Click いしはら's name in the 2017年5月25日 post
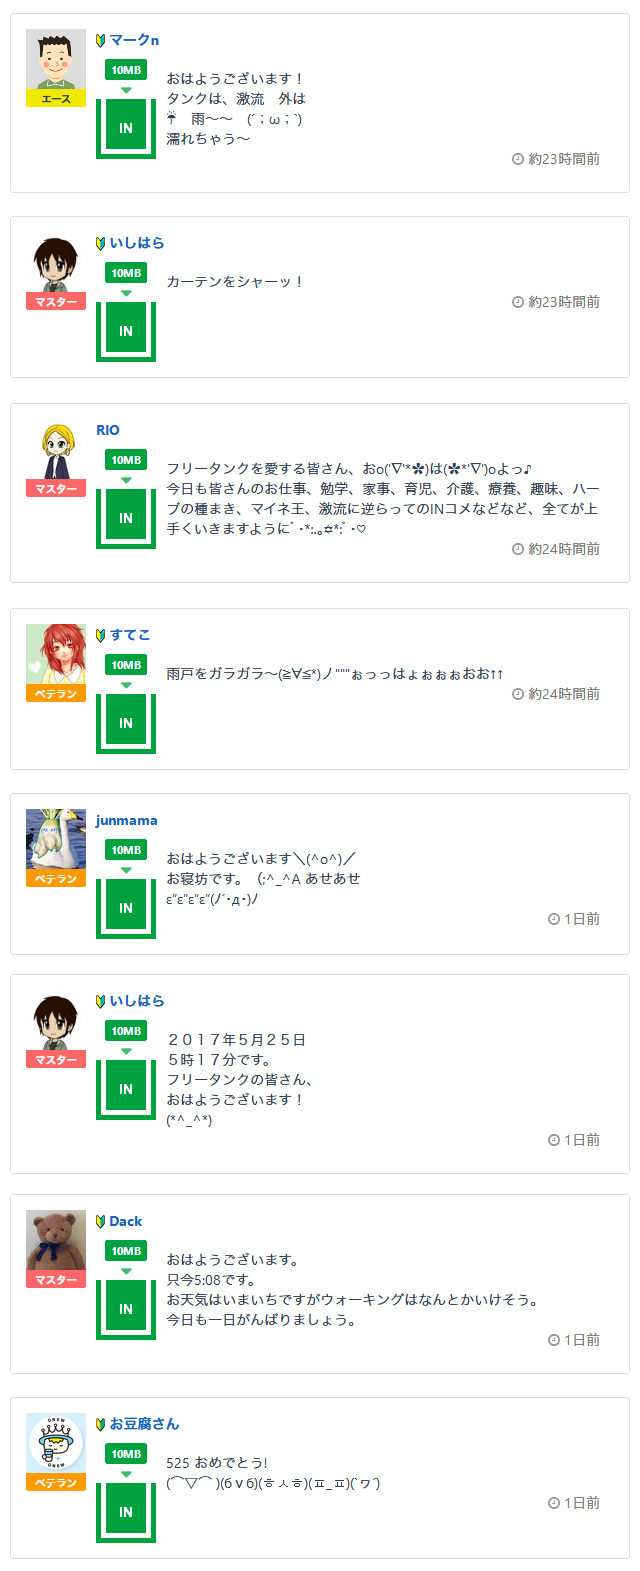The image size is (640, 1571). 137,1001
